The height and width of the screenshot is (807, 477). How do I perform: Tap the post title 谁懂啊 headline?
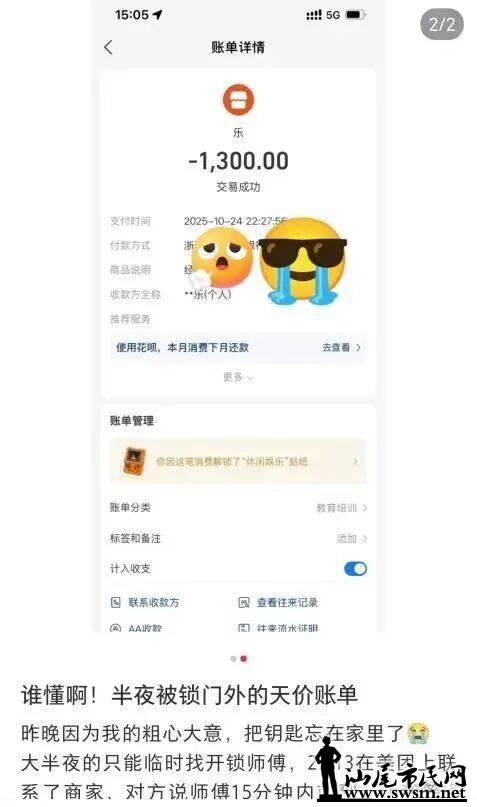pos(189,695)
